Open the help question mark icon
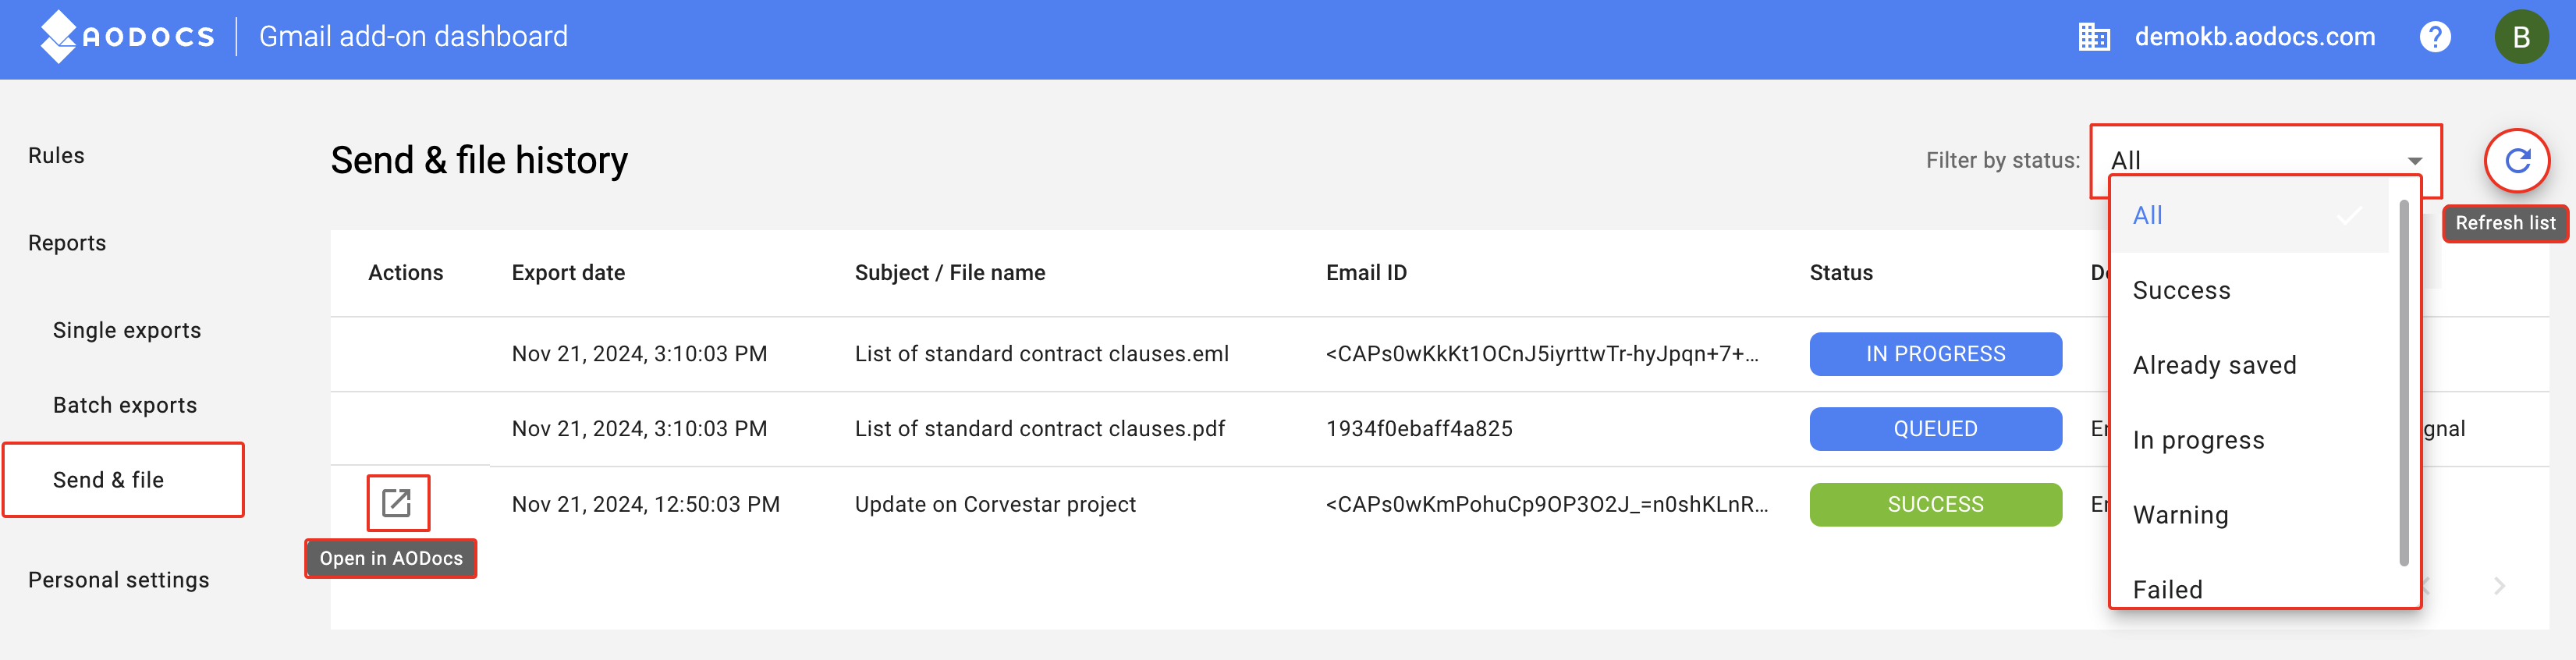The height and width of the screenshot is (660, 2576). [2435, 37]
